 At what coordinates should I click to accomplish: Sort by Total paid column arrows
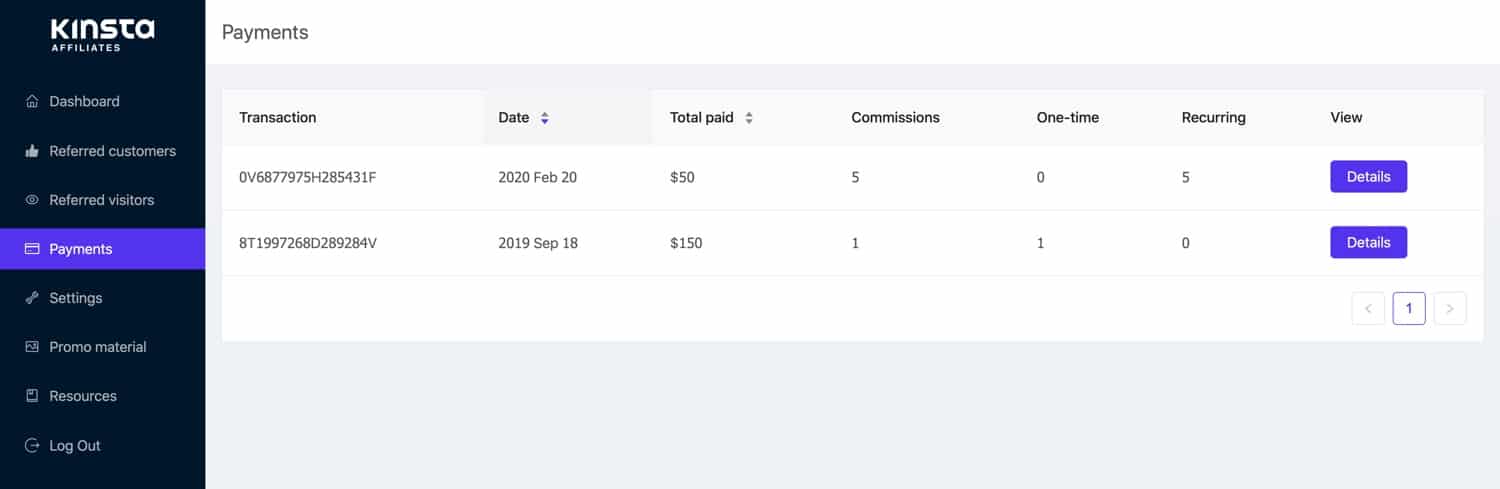click(749, 118)
